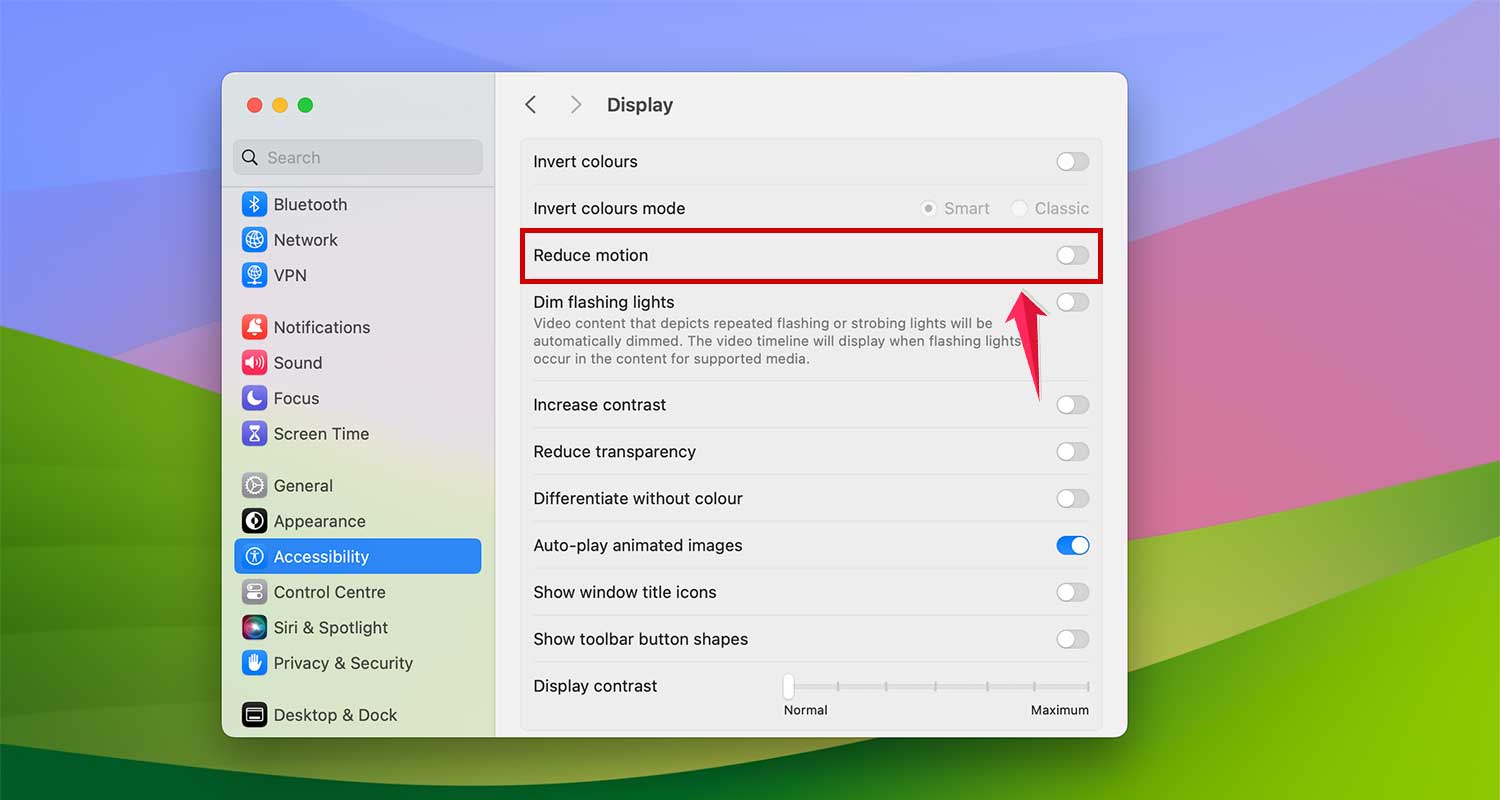This screenshot has width=1500, height=800.
Task: Click the Screen Time hourglass icon
Action: [253, 433]
